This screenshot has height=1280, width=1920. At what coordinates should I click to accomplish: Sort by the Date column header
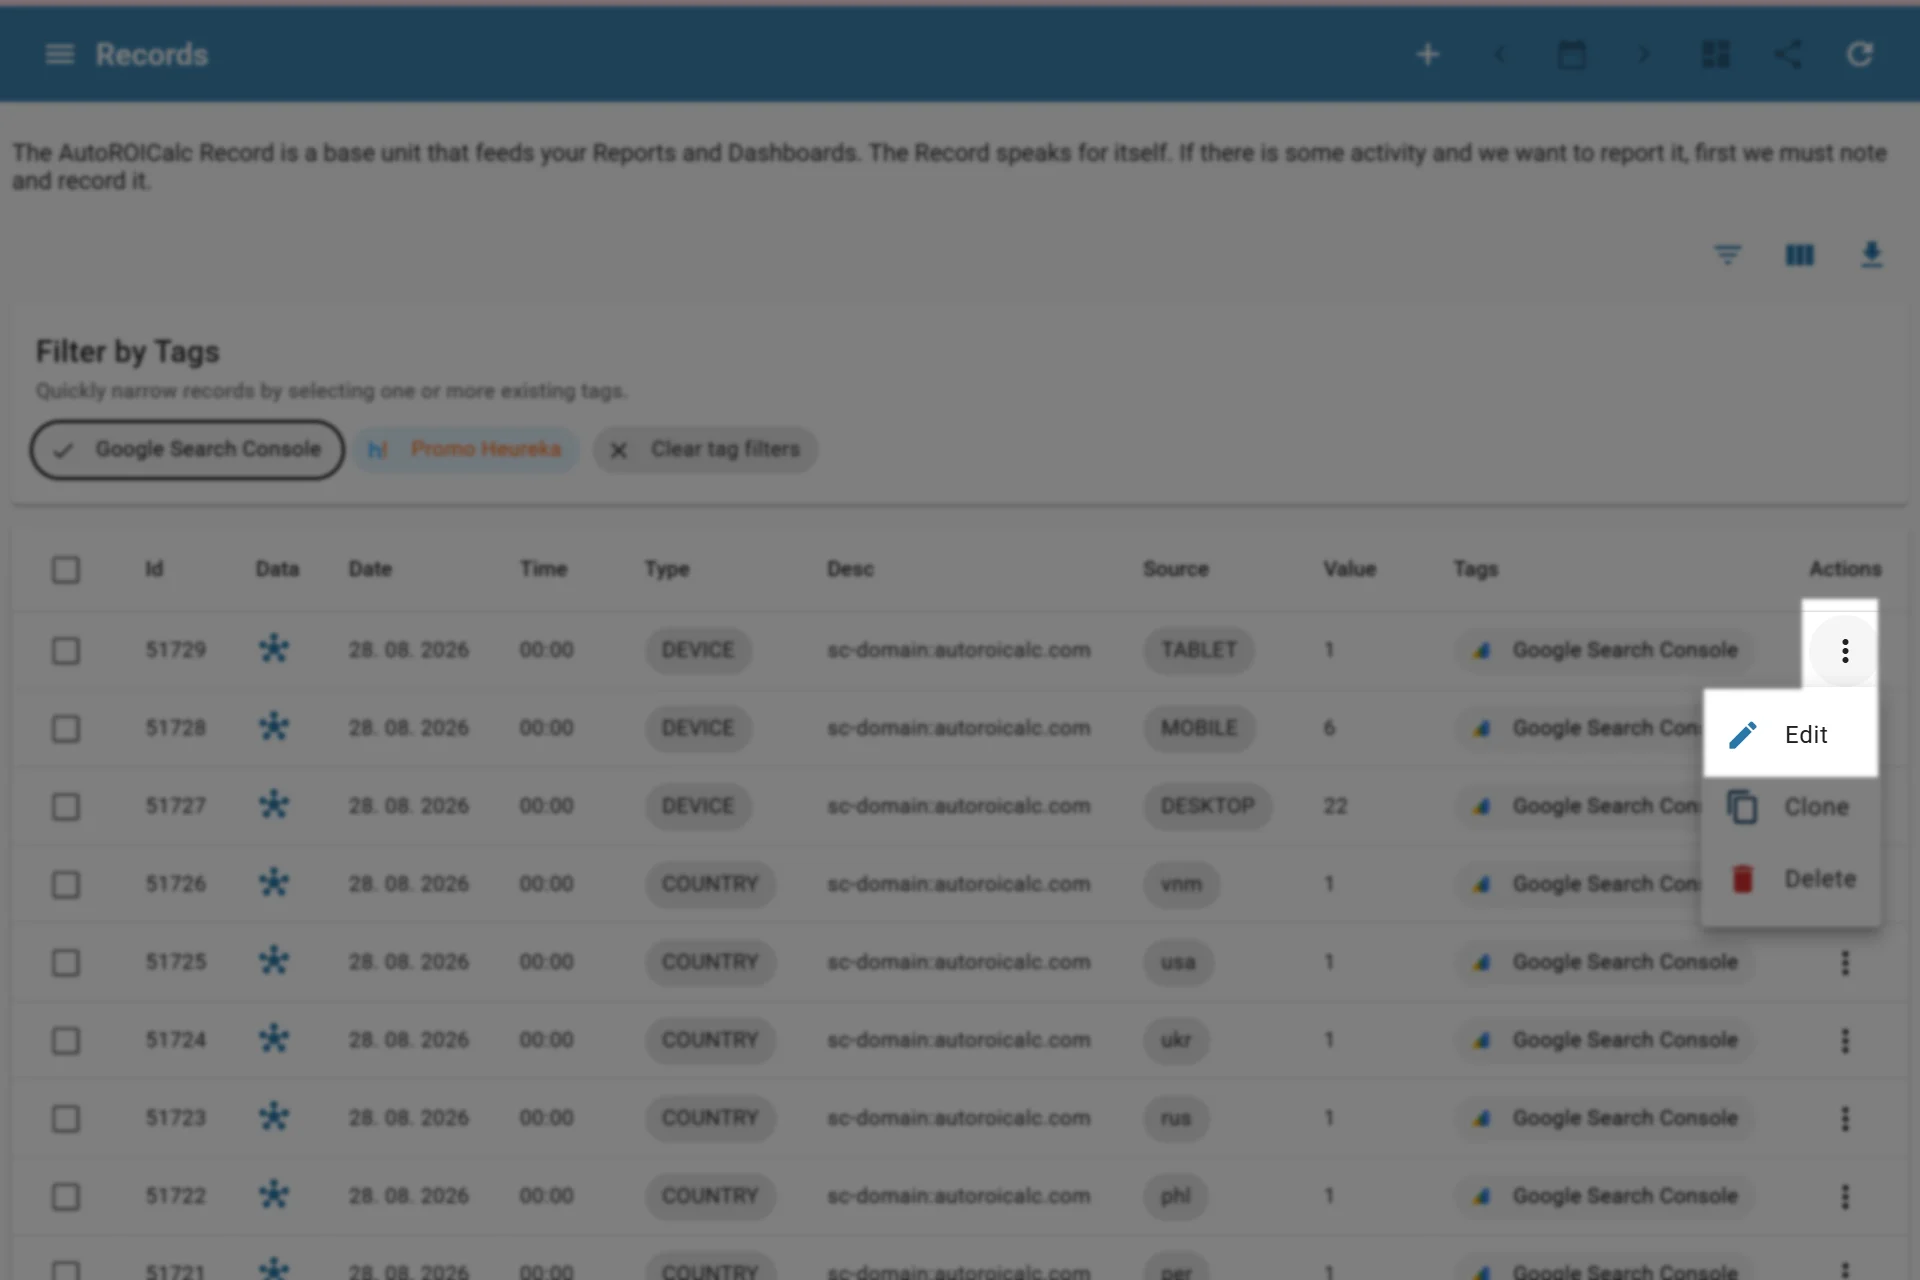tap(370, 569)
